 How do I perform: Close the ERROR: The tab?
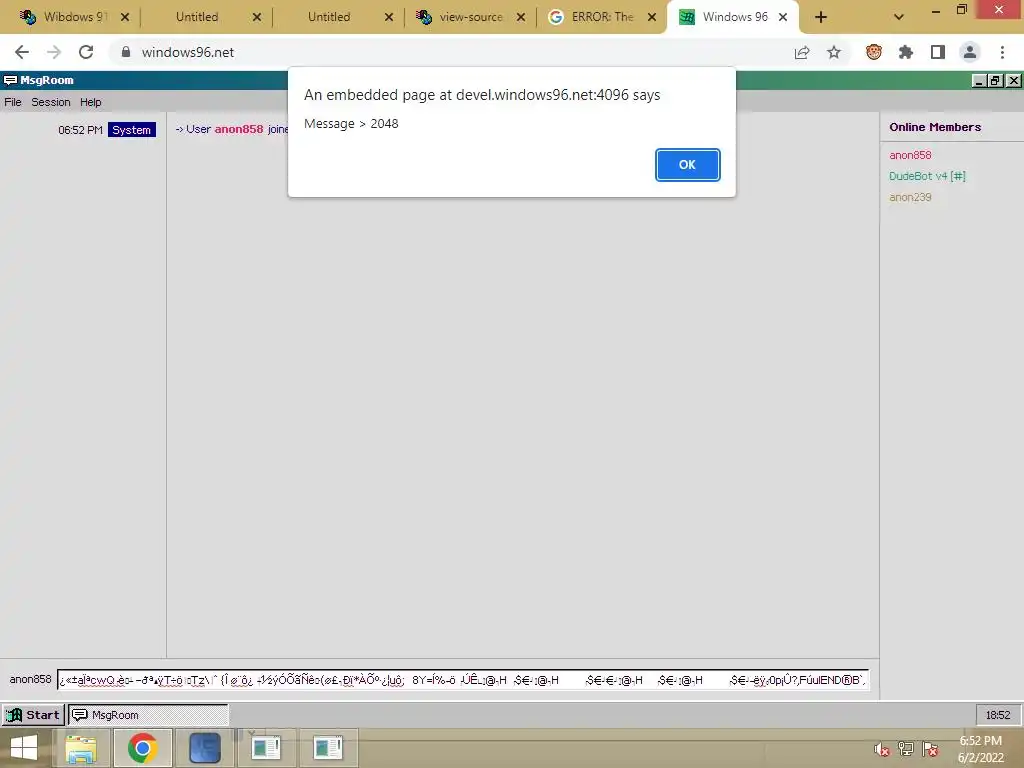click(x=652, y=17)
